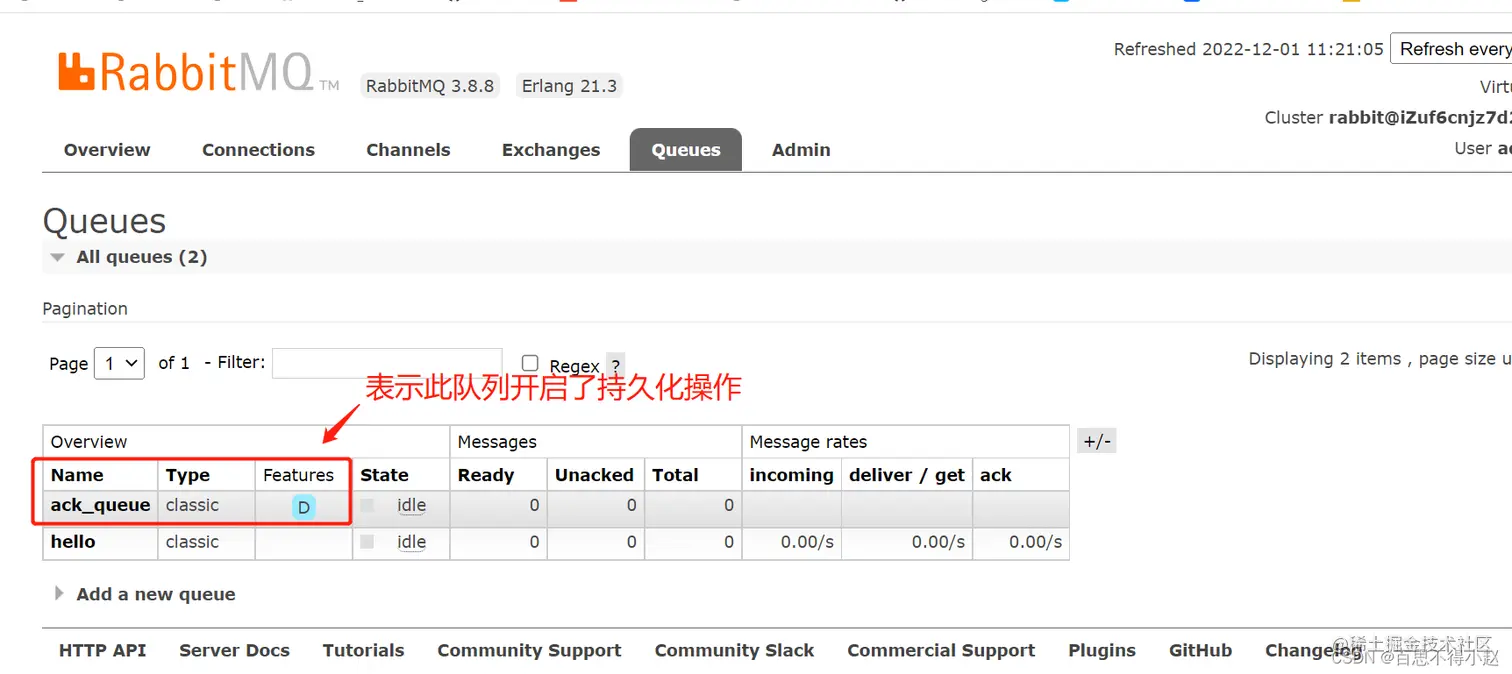Sort by the ack column header

(x=995, y=475)
